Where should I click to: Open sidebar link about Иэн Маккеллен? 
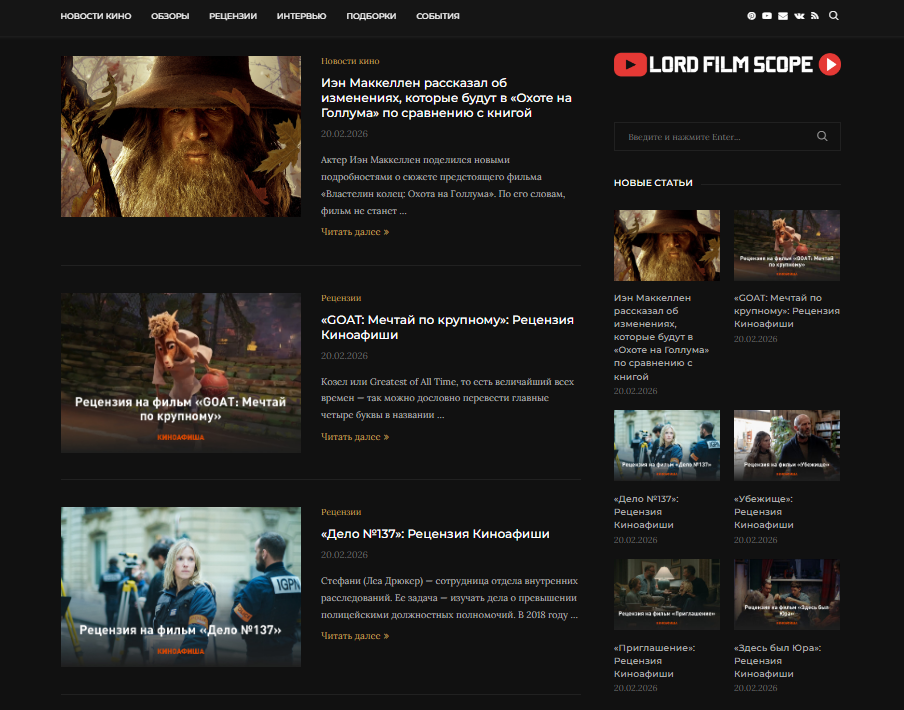[662, 337]
